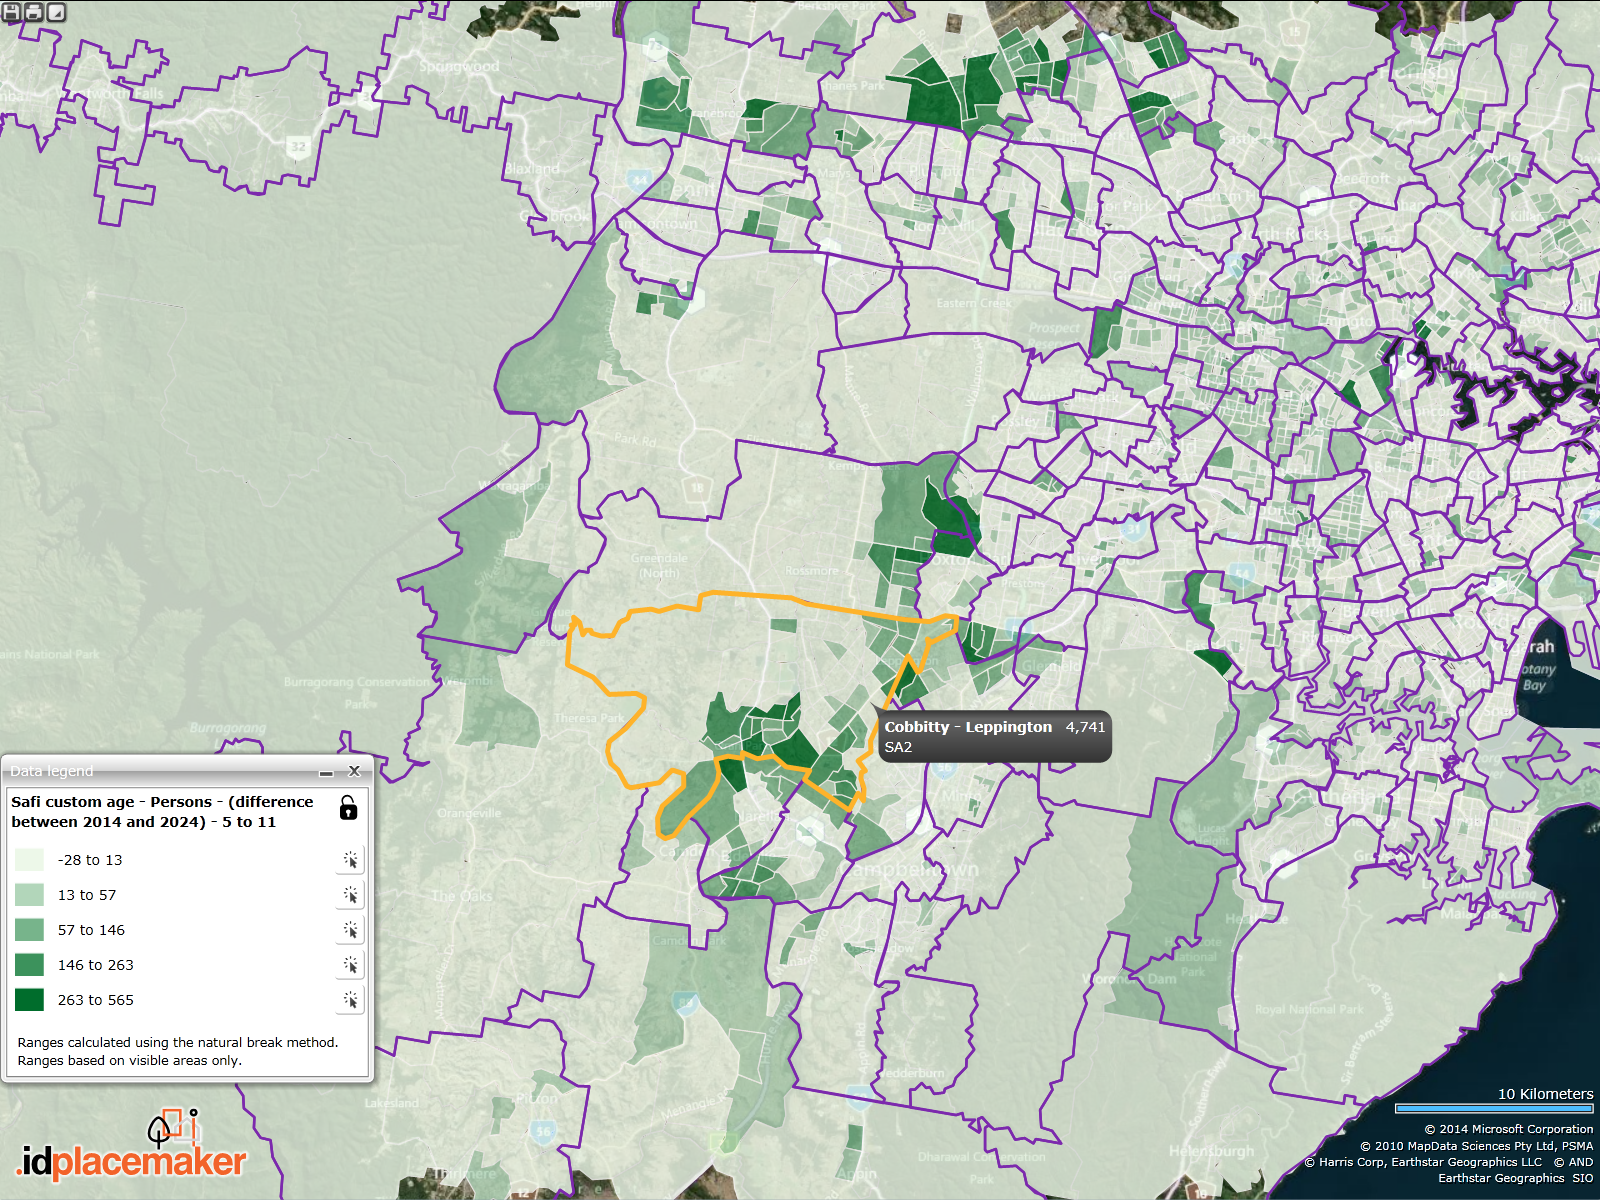
Task: Click the Orangeville map label
Action: (x=469, y=813)
